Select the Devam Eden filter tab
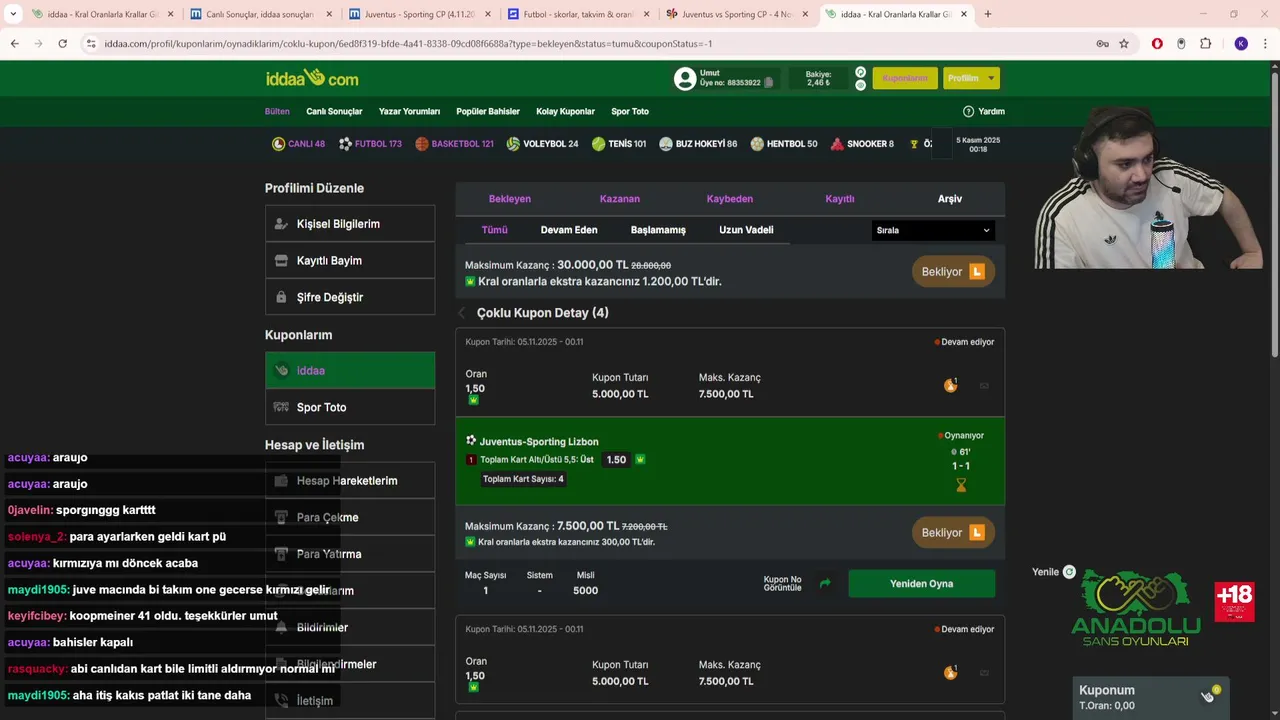The image size is (1280, 720). (x=569, y=230)
